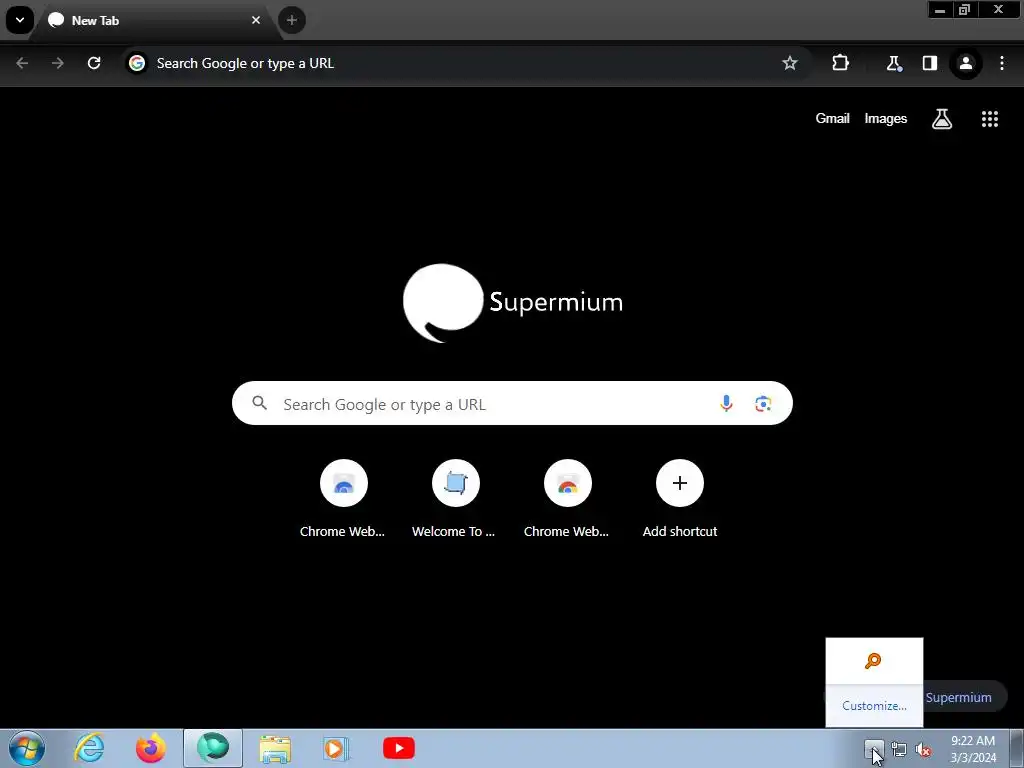
Task: Click the magnifier icon in search box
Action: [x=259, y=404]
